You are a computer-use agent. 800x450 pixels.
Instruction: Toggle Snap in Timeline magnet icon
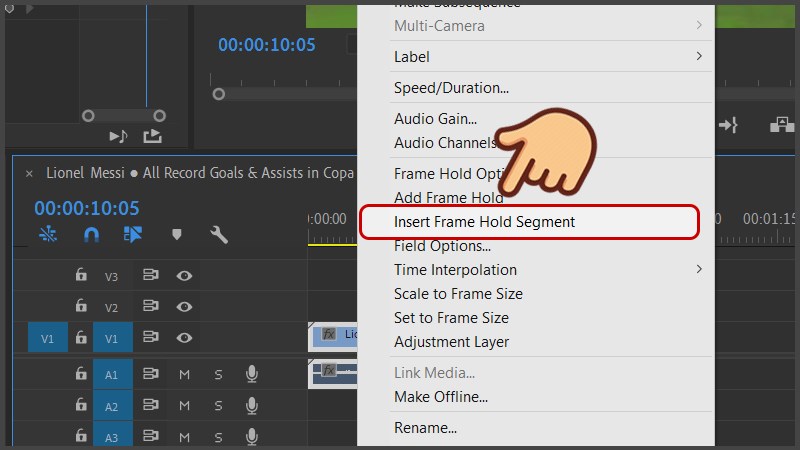tap(91, 235)
